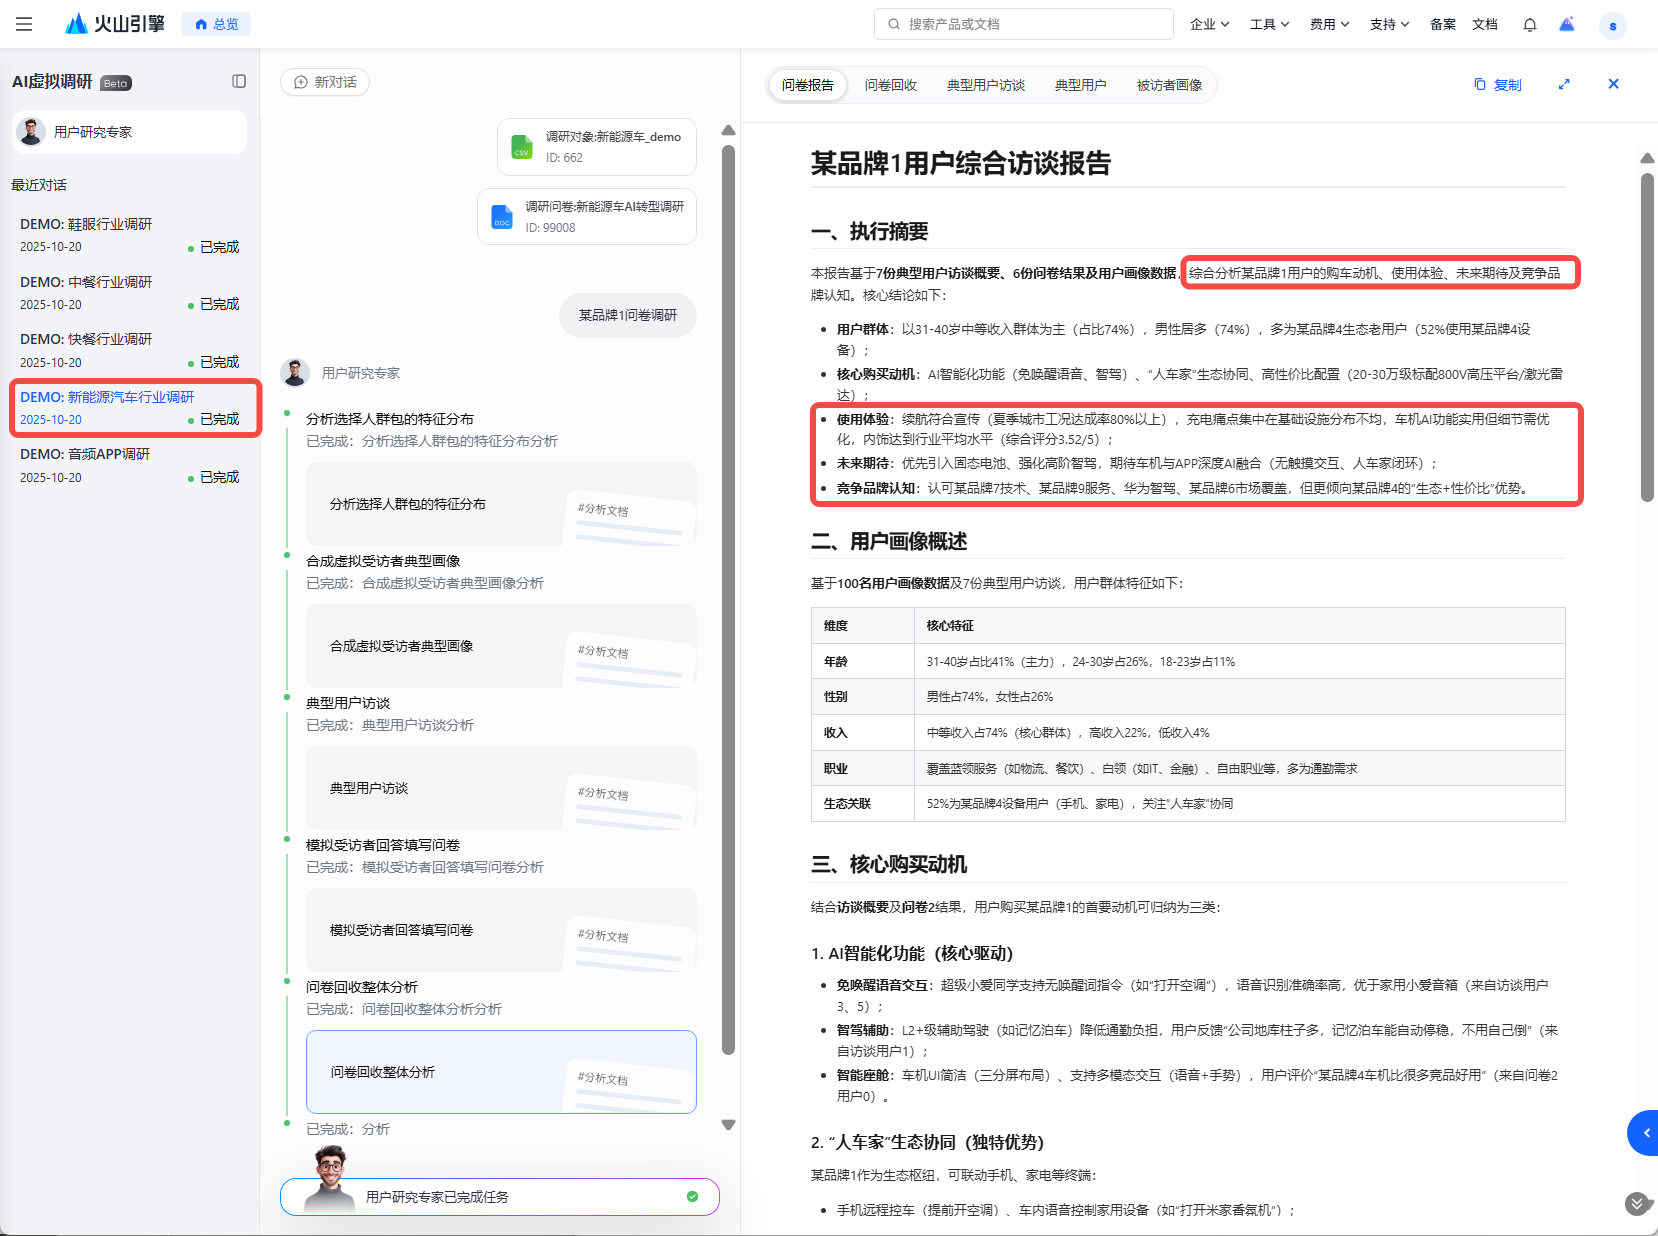Click the search magnifier icon
The image size is (1658, 1236).
(894, 24)
